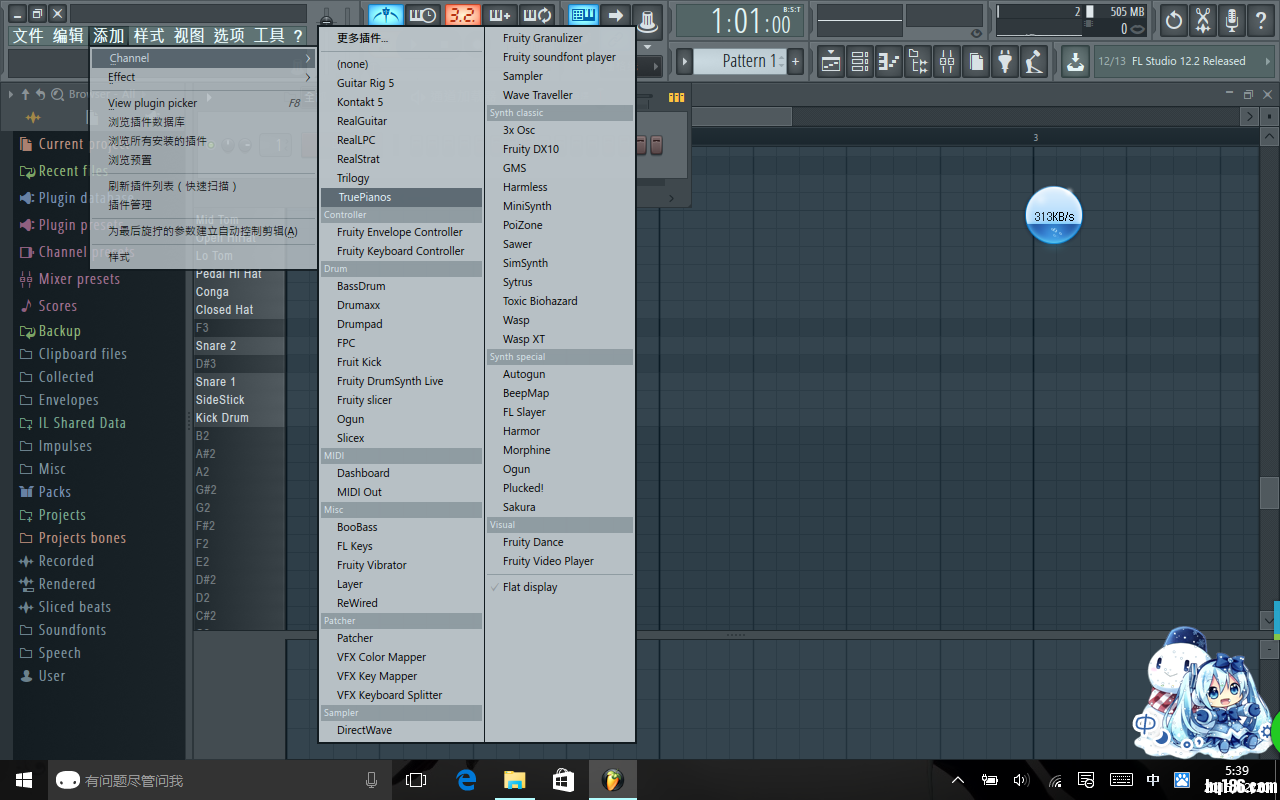Open undo history circular arrow icon
This screenshot has height=800, width=1280.
pyautogui.click(x=1174, y=19)
